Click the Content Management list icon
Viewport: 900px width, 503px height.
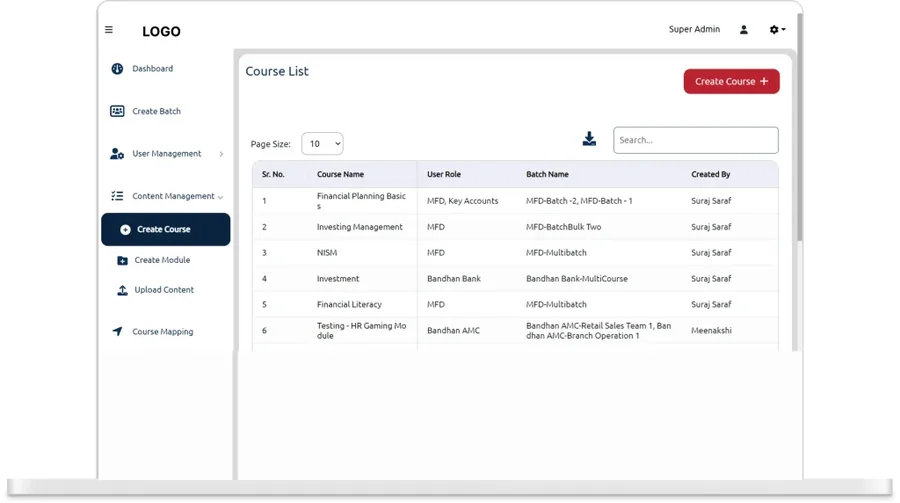pos(117,196)
